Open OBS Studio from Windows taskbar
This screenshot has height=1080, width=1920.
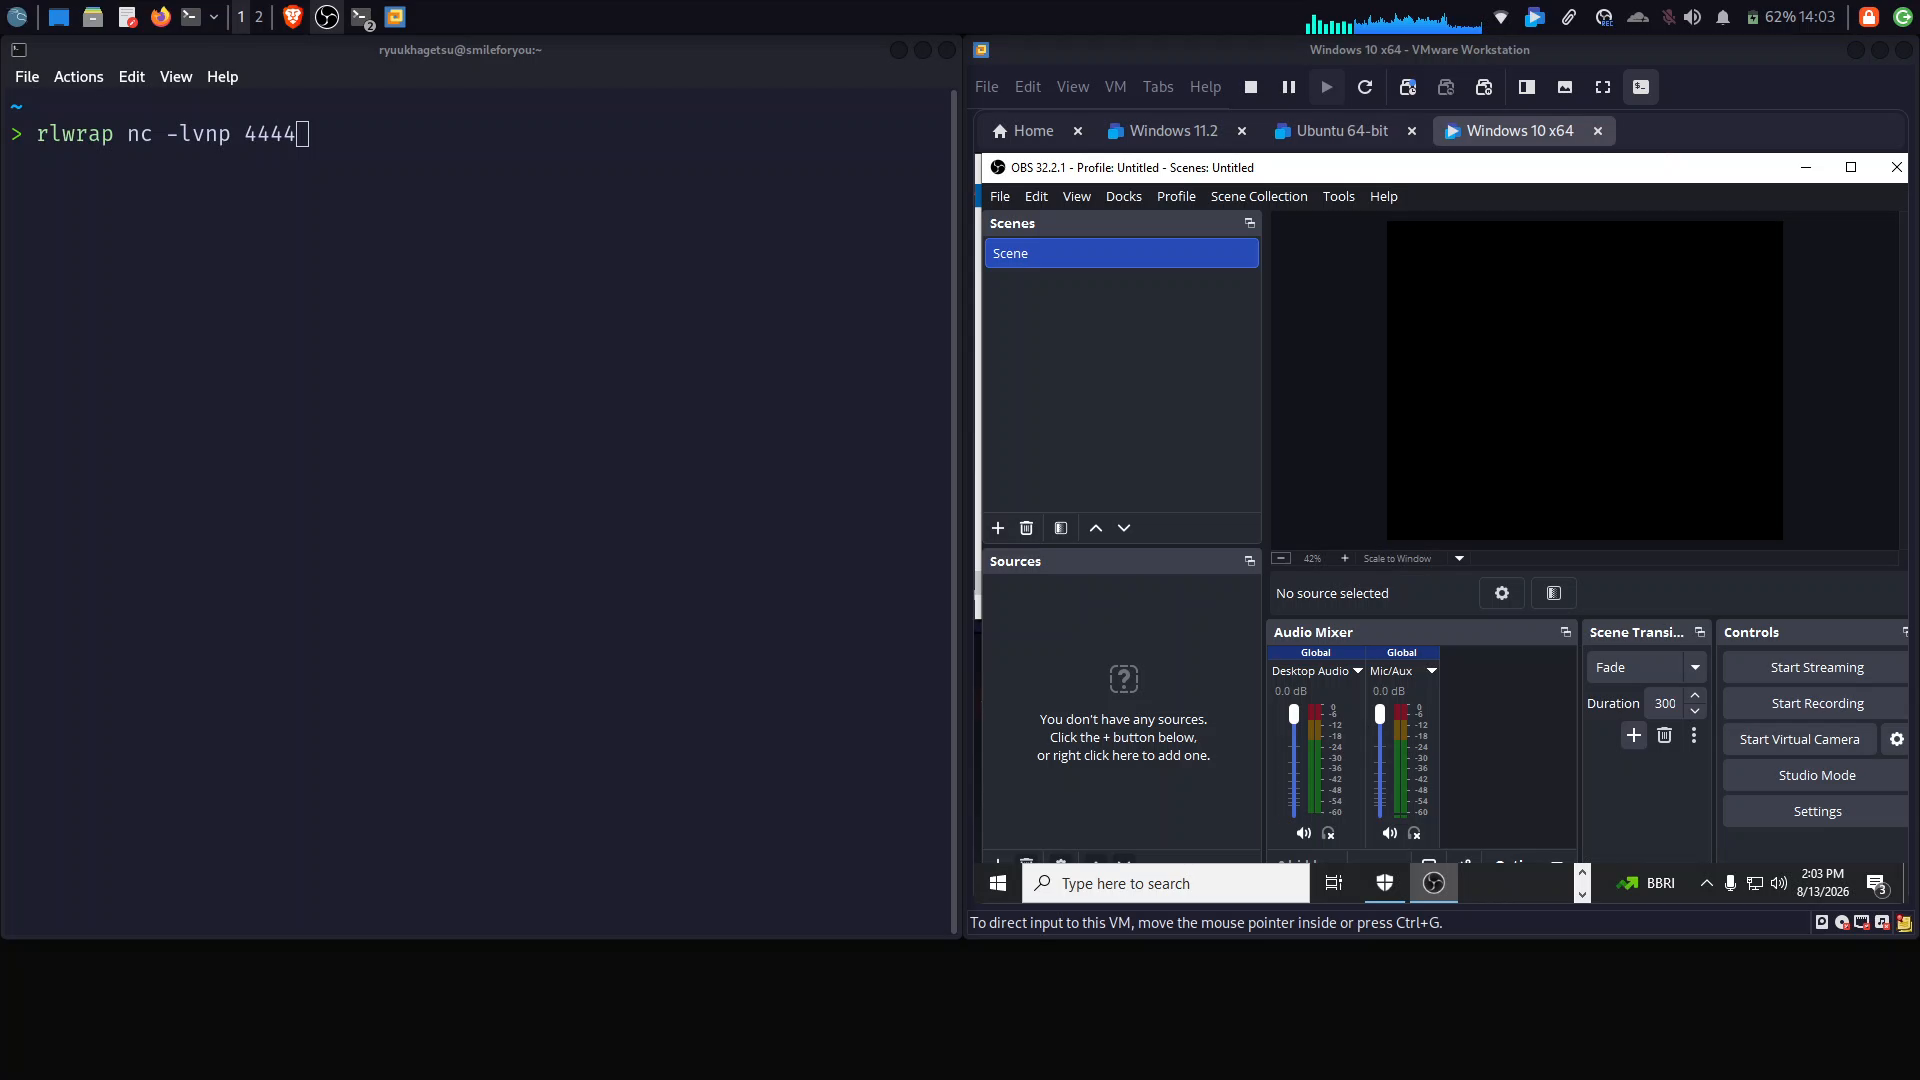pos(1433,883)
